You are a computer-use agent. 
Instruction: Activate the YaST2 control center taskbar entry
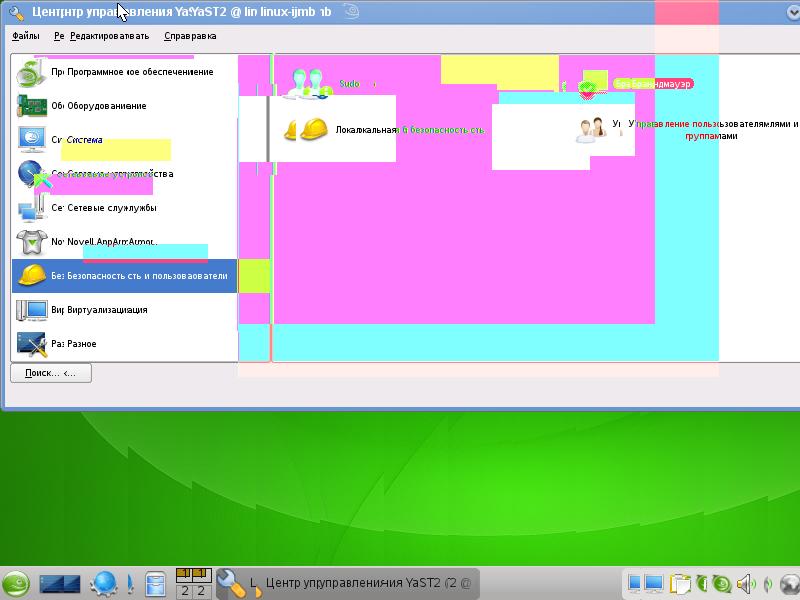[347, 584]
